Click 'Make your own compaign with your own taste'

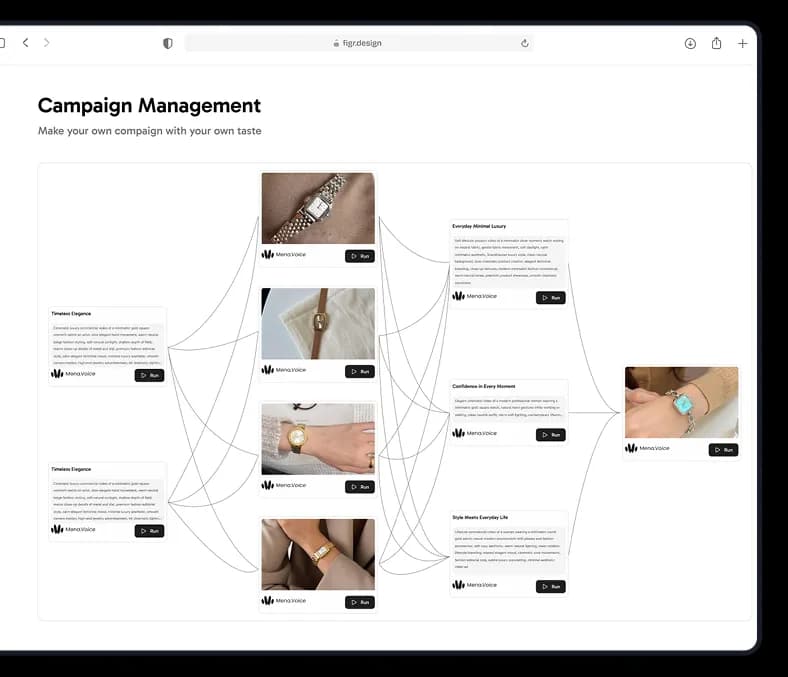[x=150, y=131]
